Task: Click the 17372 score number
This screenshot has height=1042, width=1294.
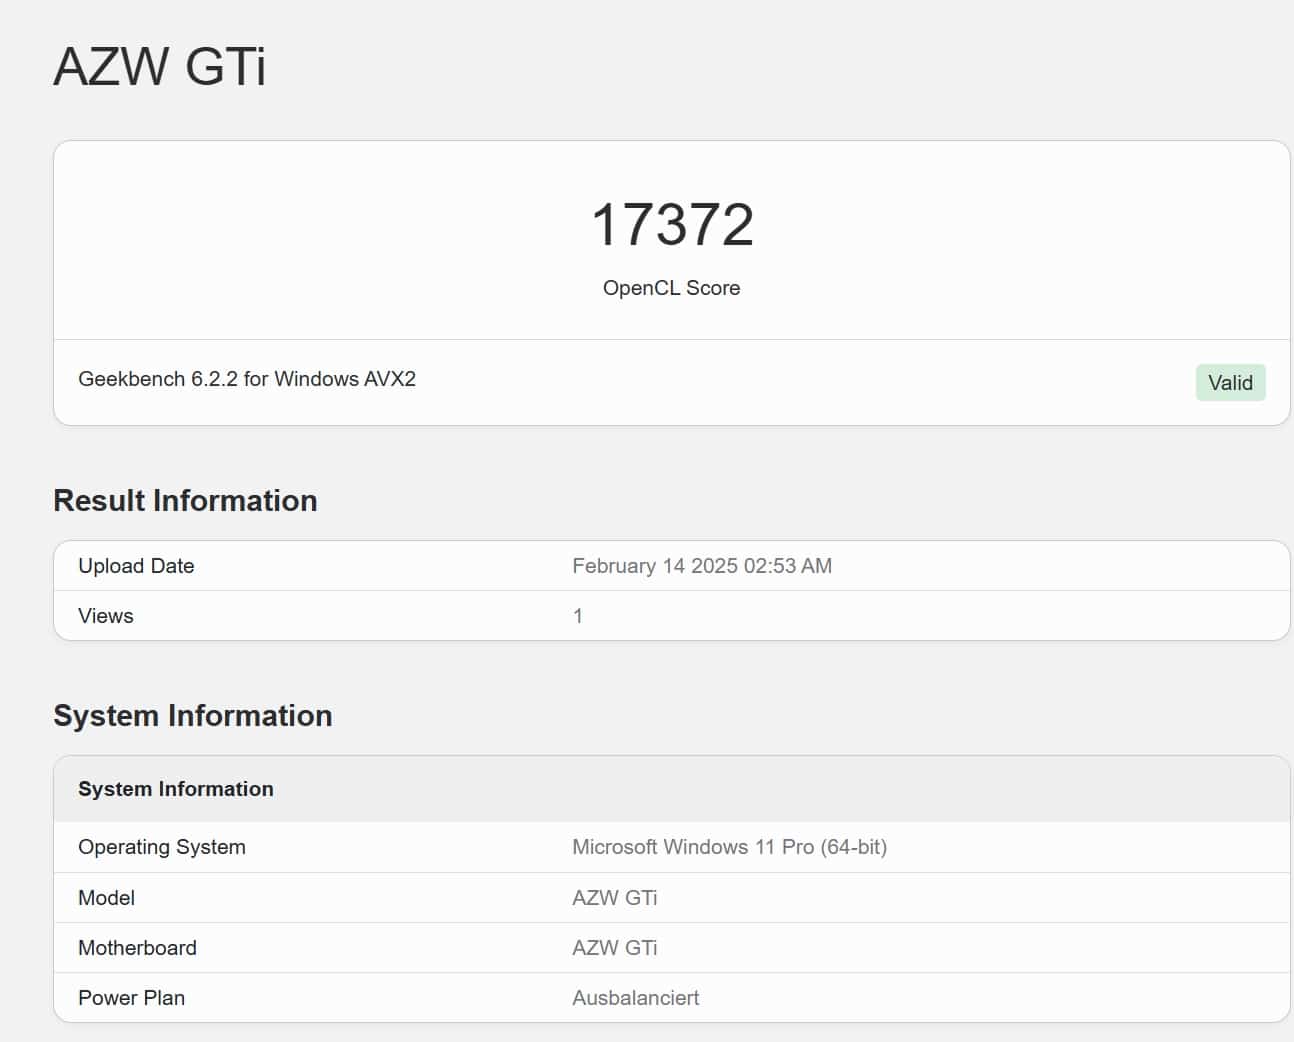Action: (x=672, y=225)
